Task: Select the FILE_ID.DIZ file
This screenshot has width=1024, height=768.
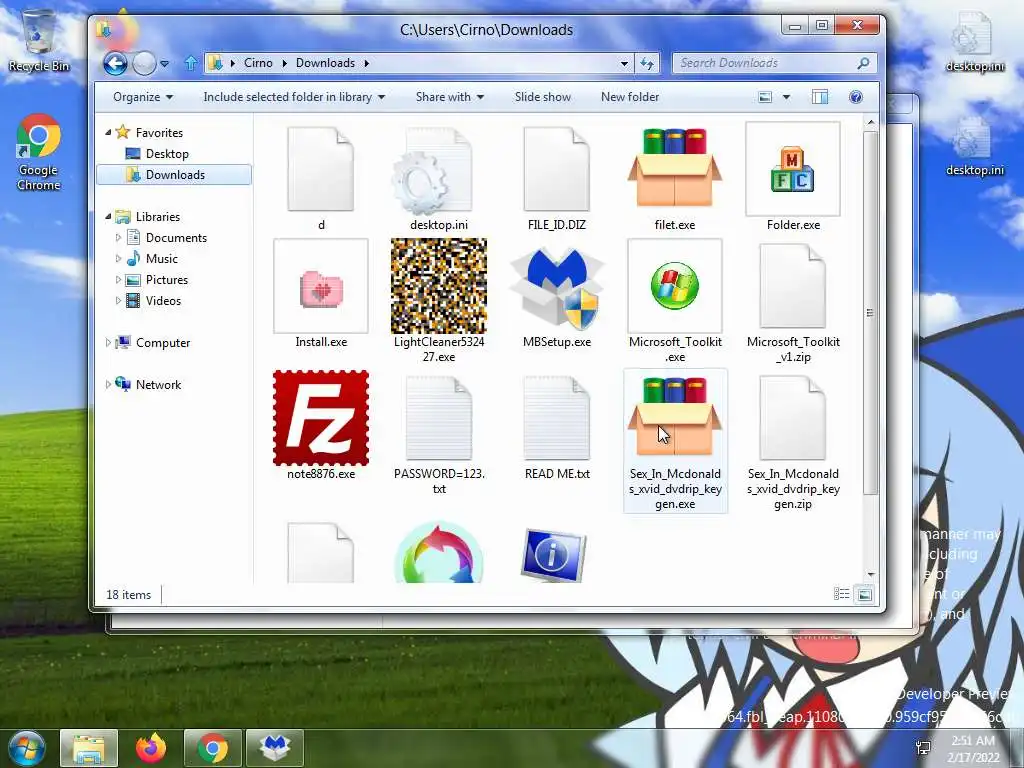Action: 557,169
